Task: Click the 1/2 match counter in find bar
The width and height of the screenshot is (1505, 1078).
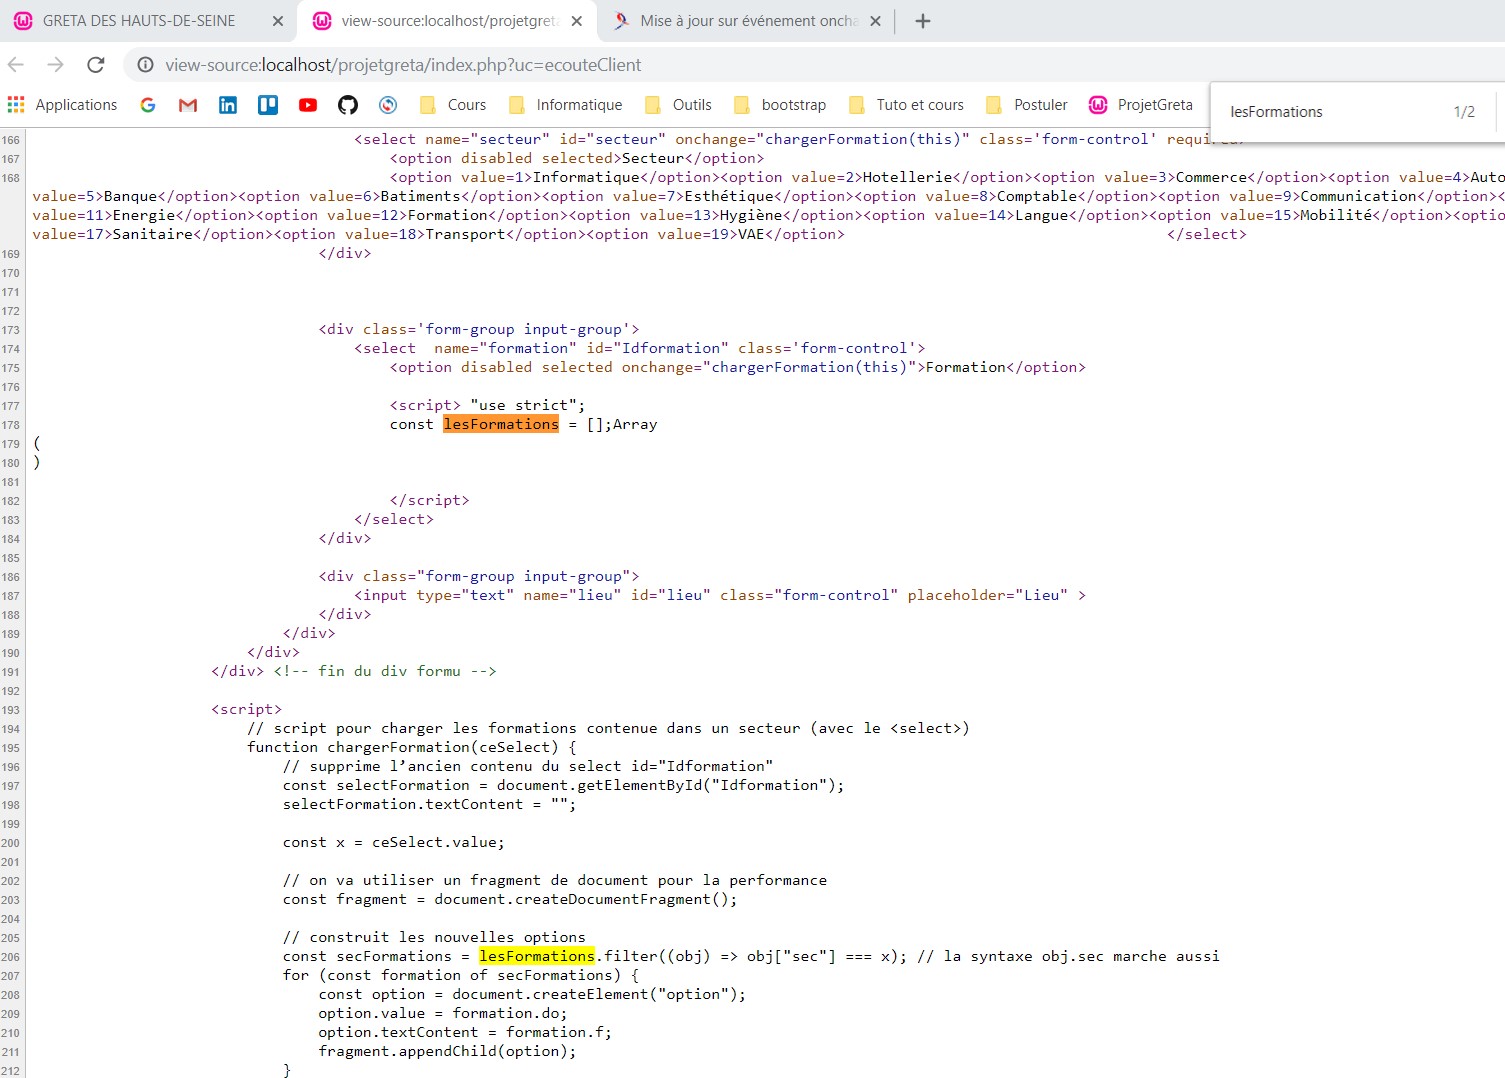Action: 1464,112
